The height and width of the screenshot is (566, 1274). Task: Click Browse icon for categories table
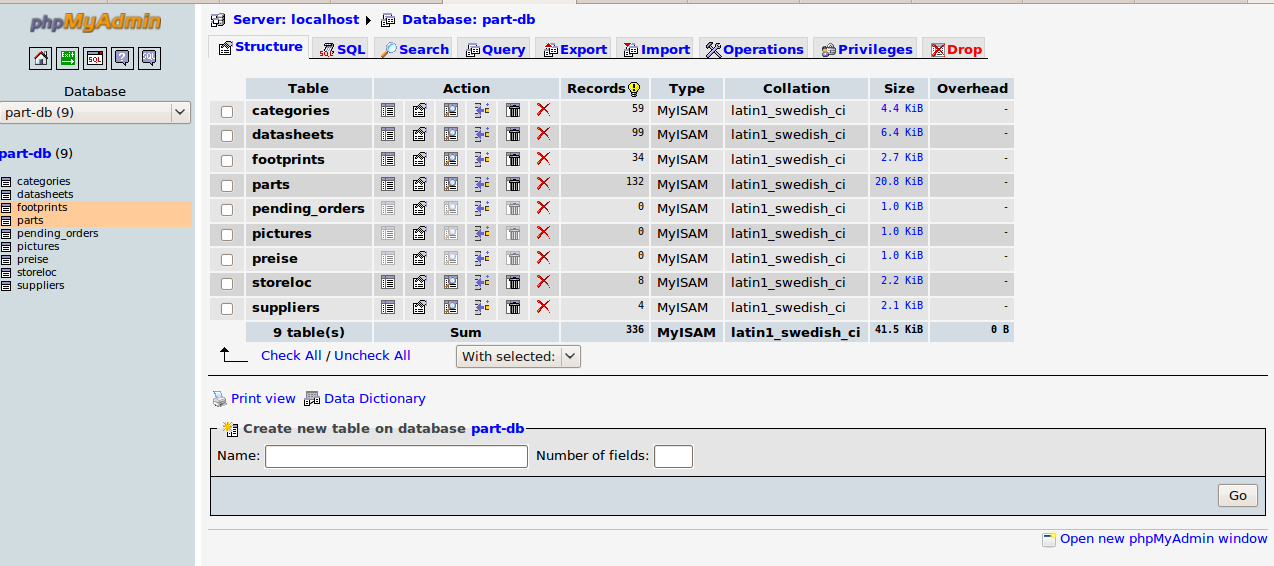(x=388, y=110)
